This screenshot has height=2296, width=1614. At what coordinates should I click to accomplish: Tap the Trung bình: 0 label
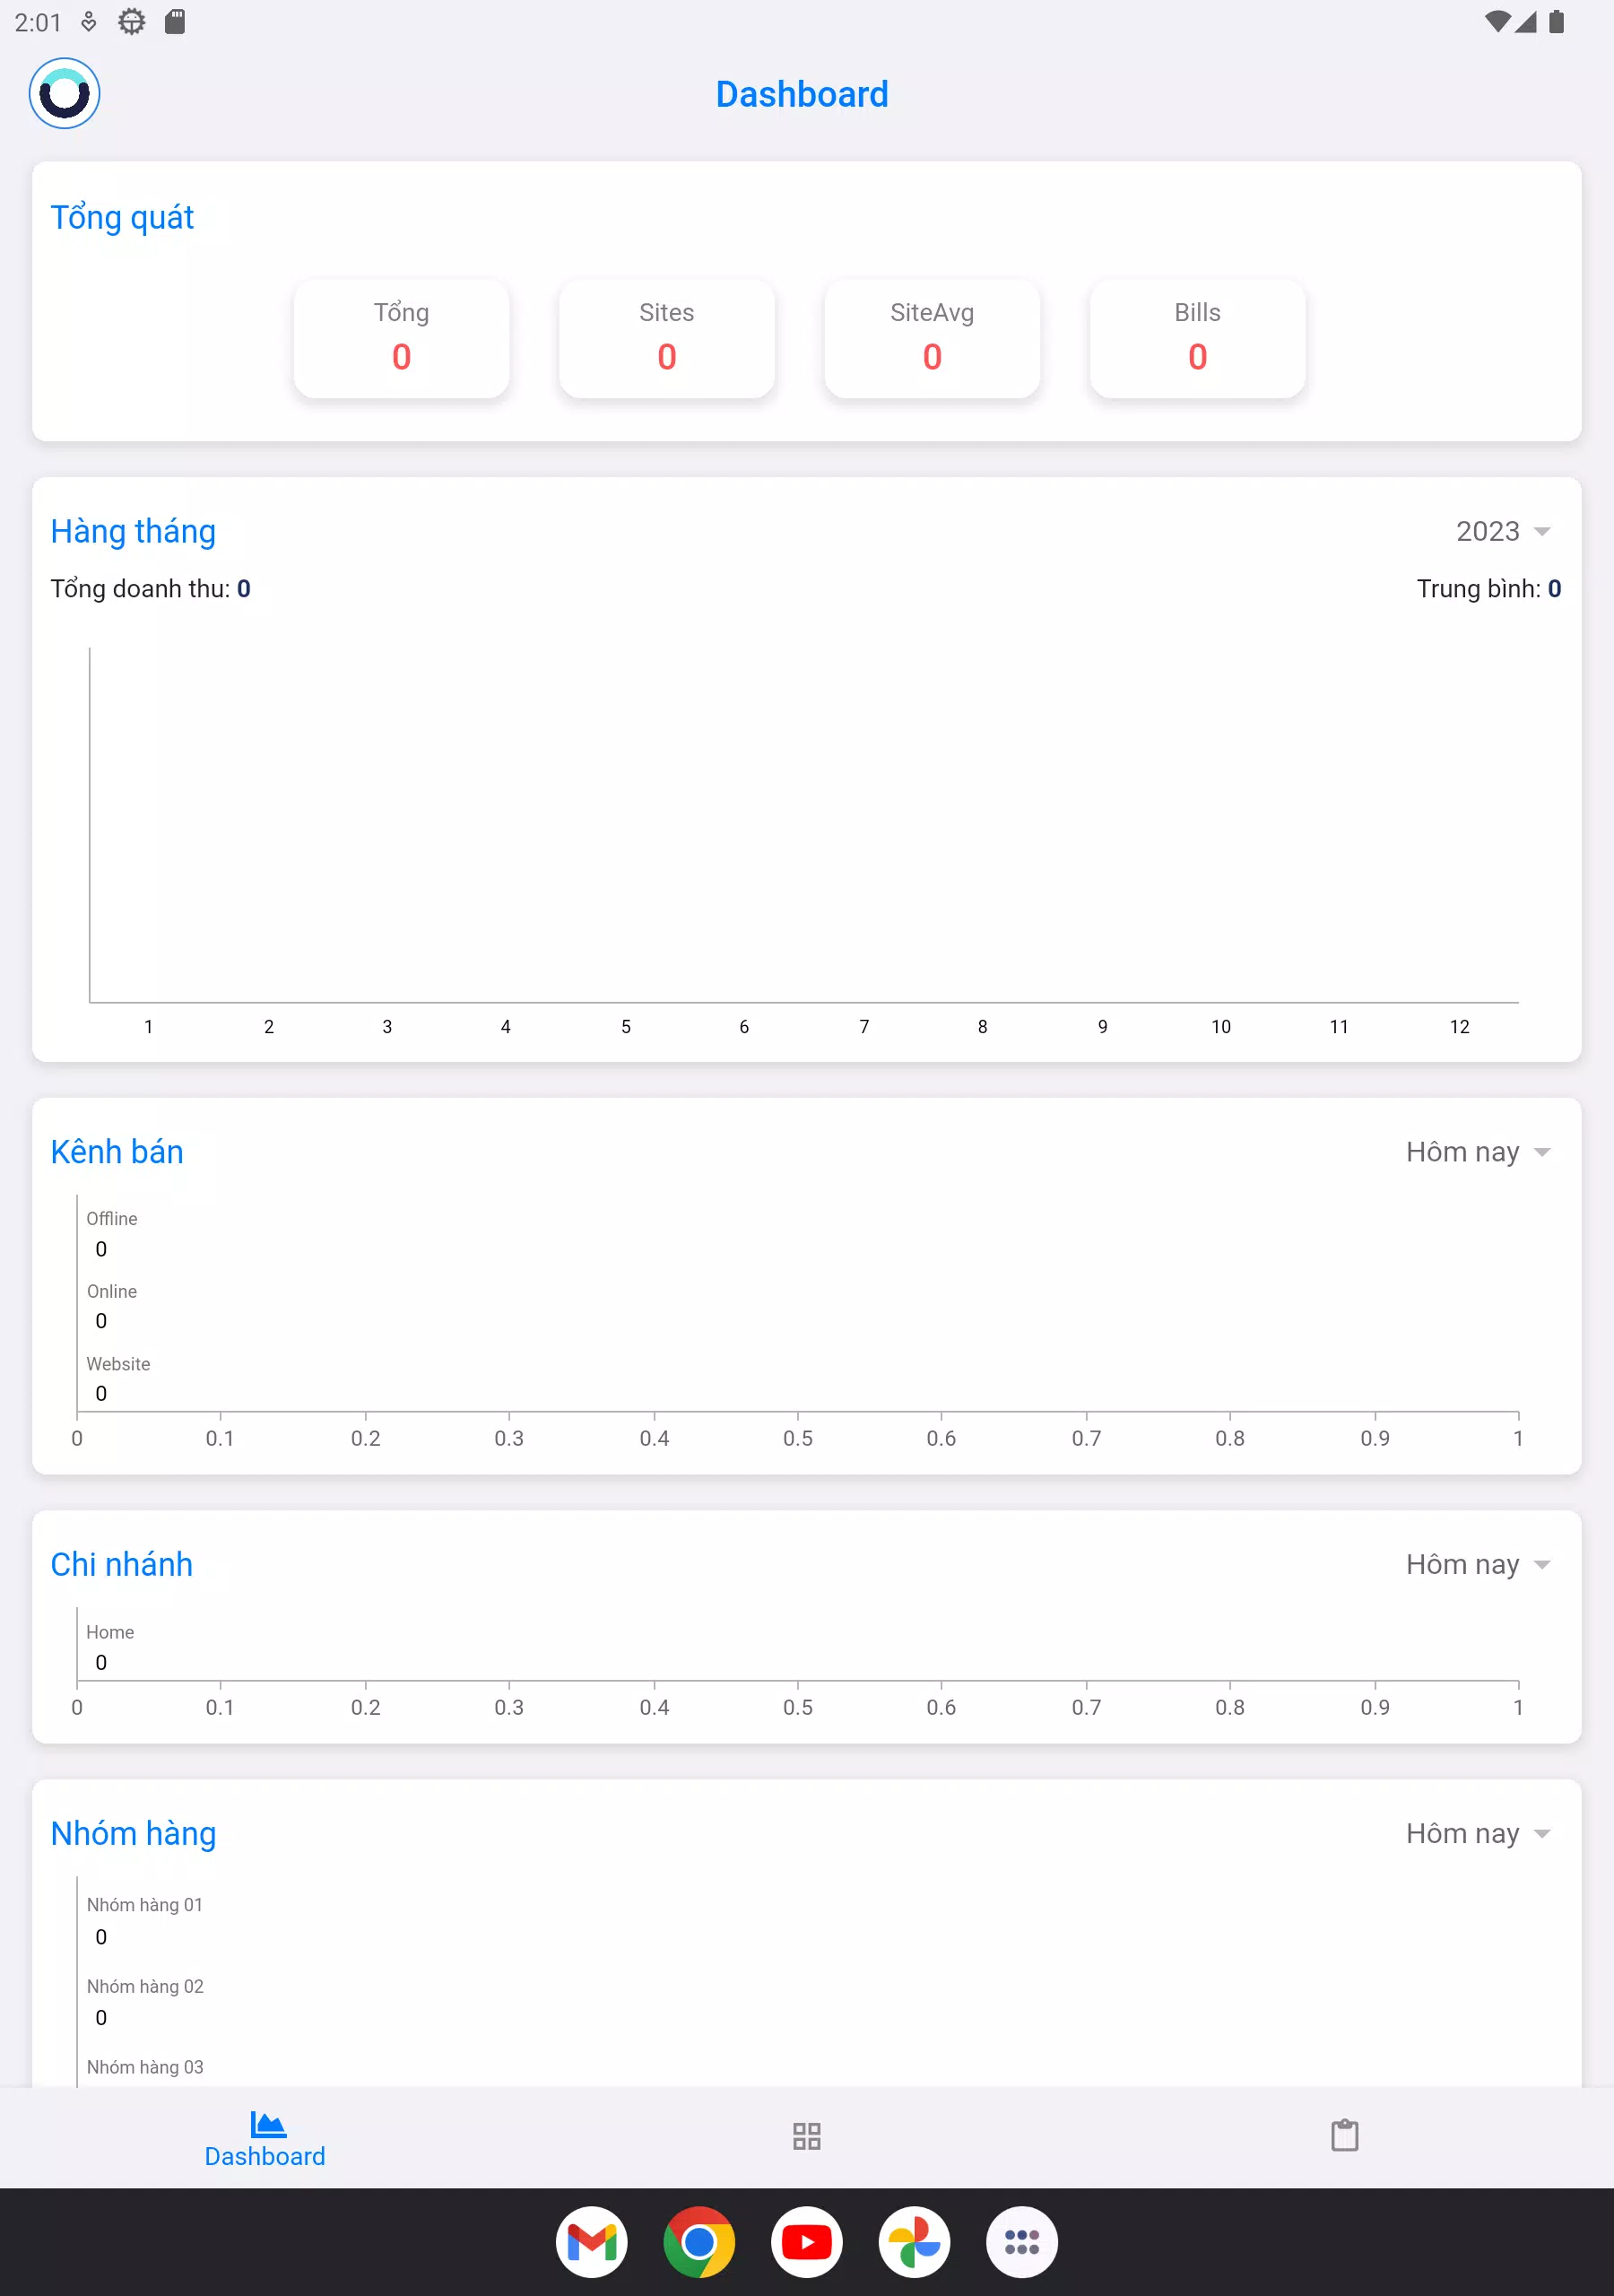click(1488, 588)
